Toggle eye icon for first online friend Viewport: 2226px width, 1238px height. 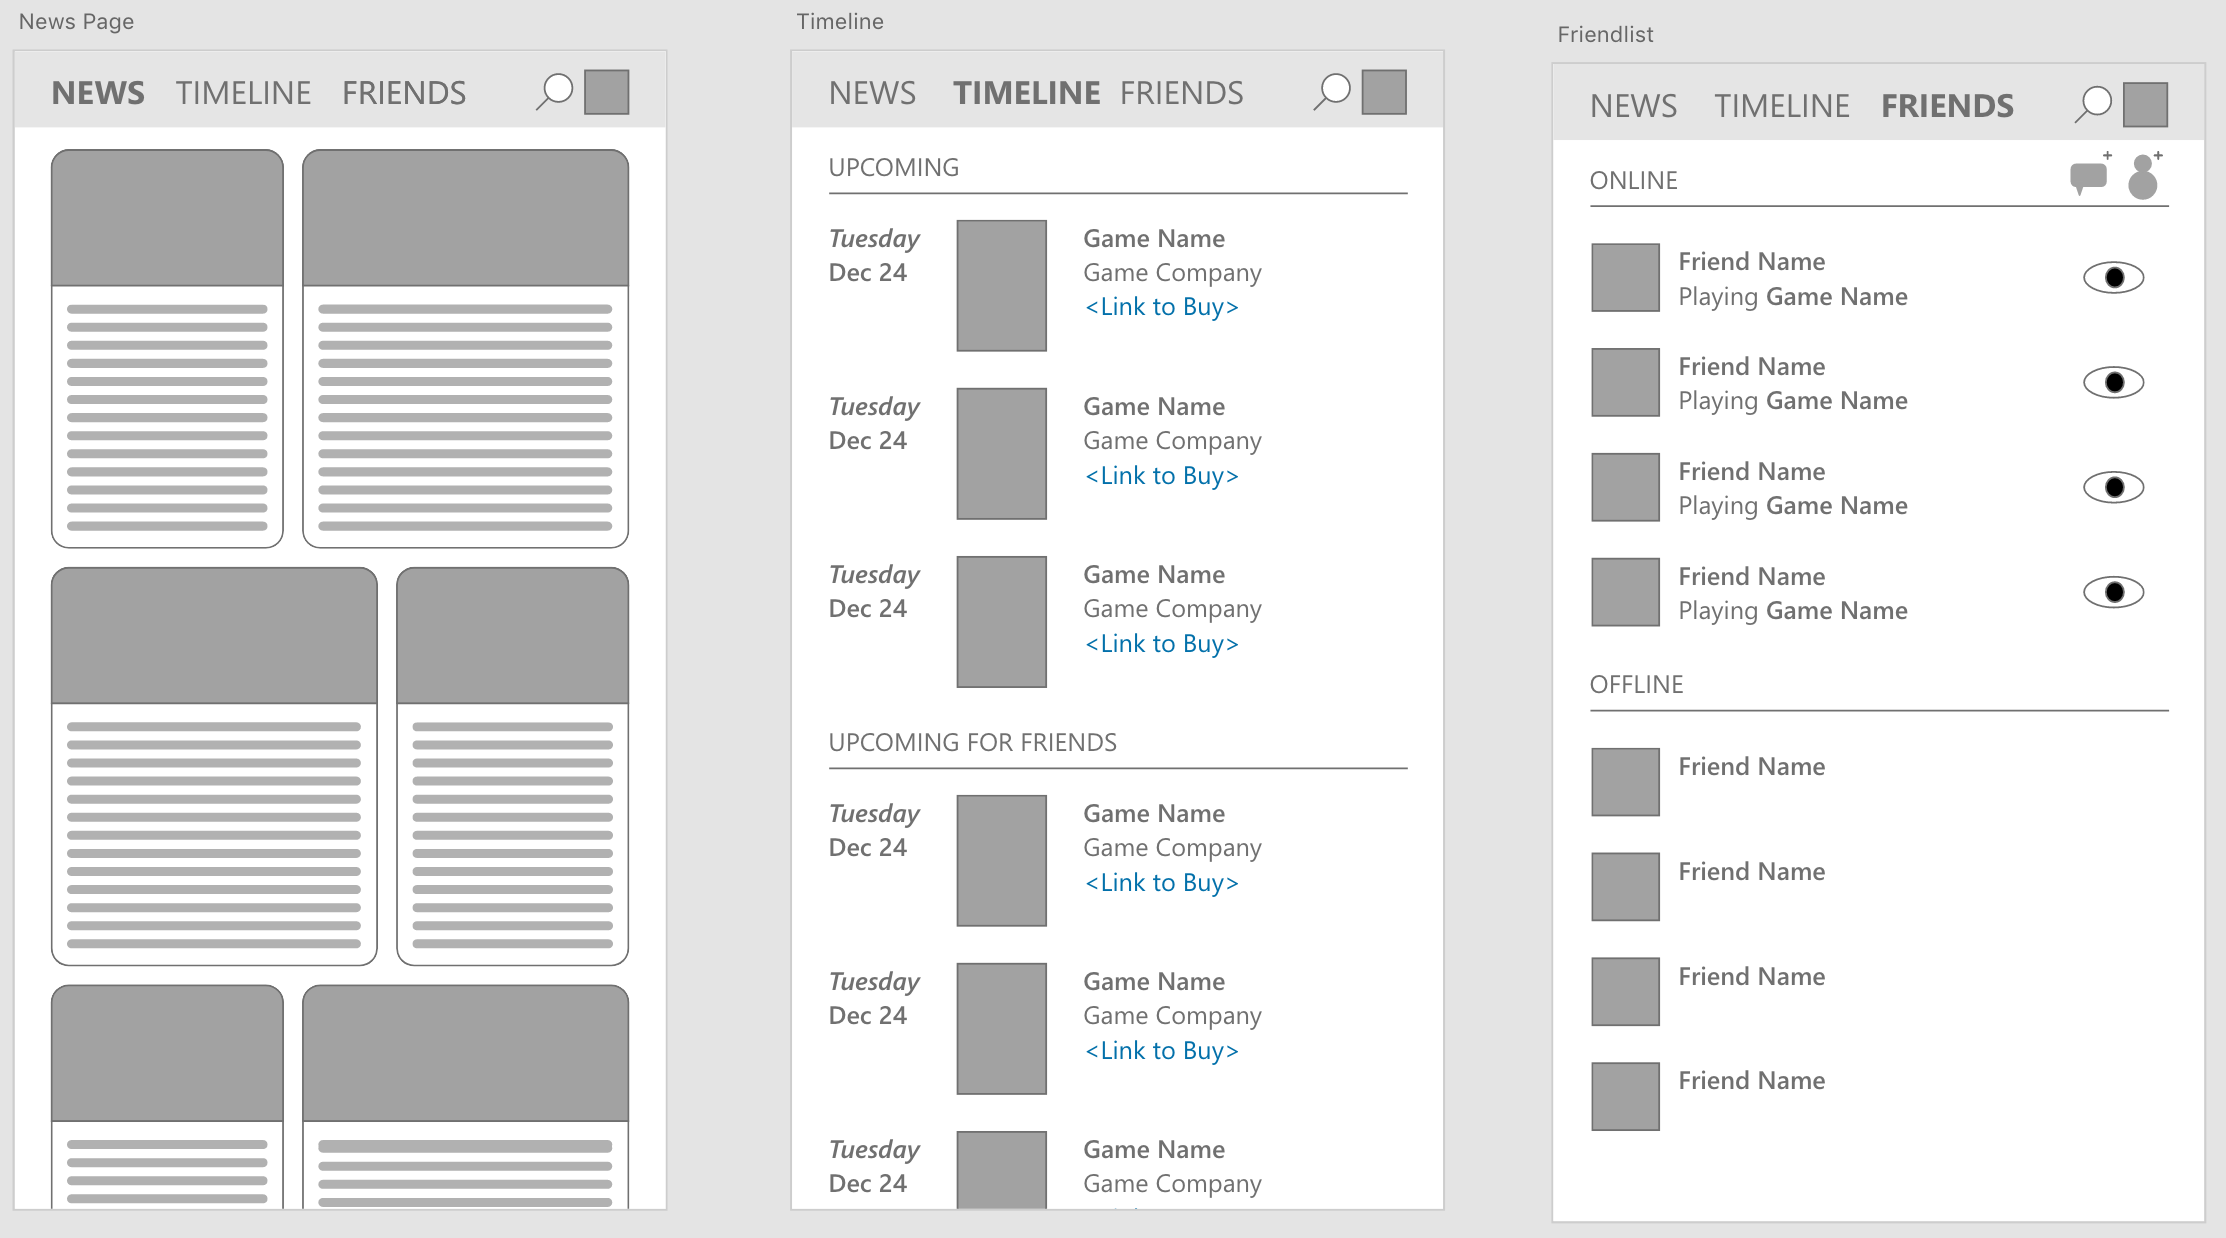pos(2113,278)
